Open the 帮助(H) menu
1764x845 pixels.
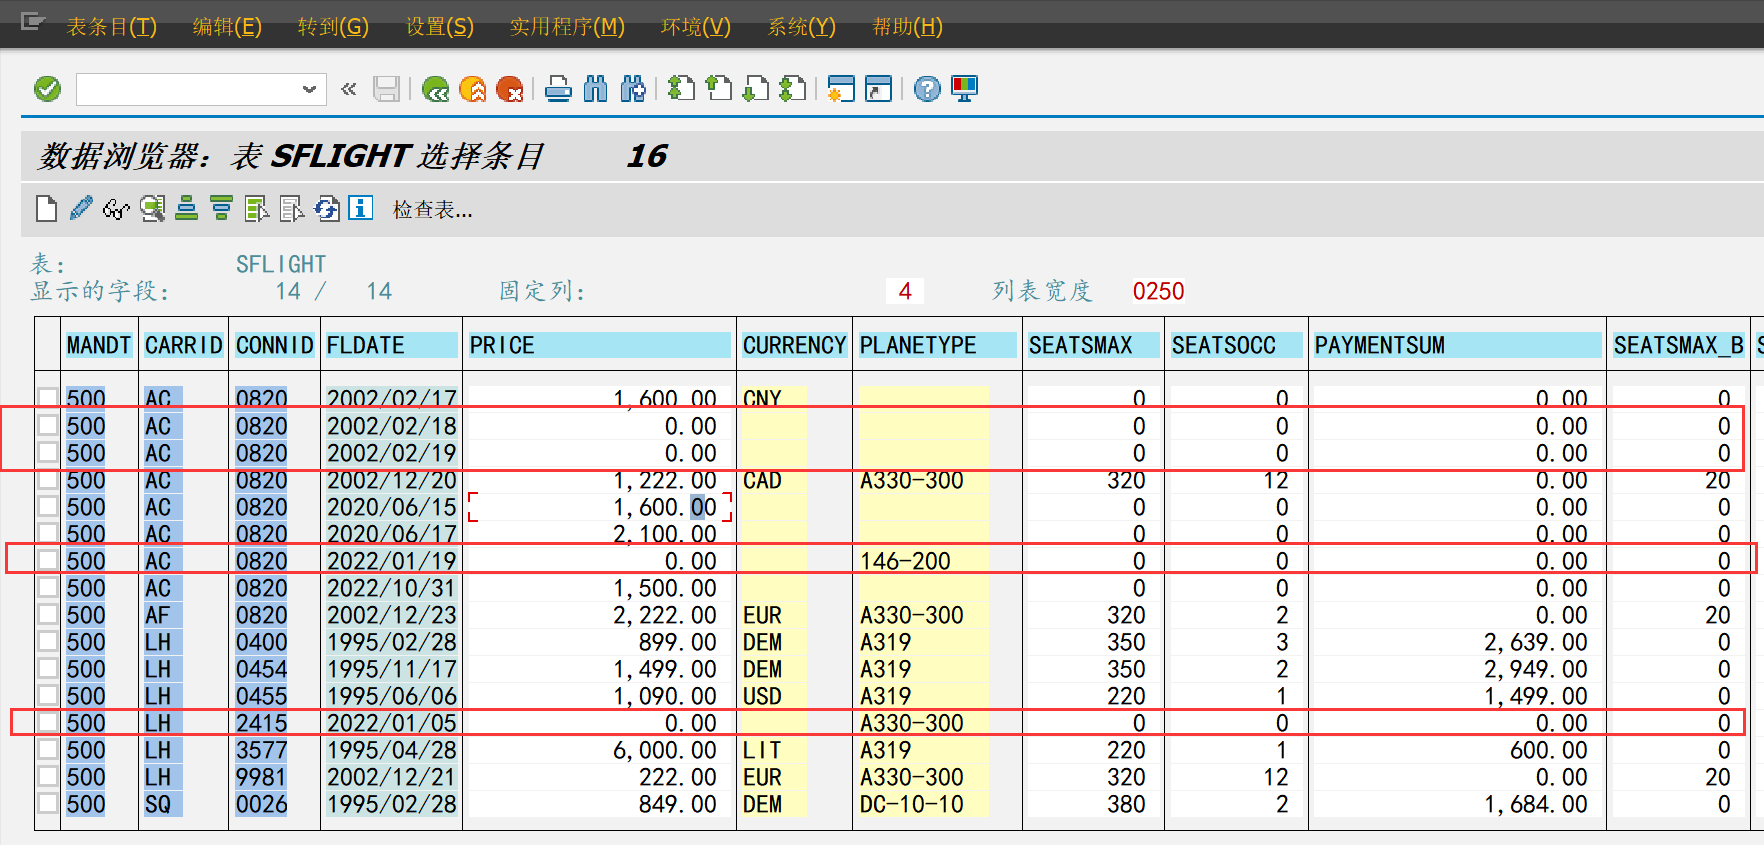pyautogui.click(x=908, y=26)
